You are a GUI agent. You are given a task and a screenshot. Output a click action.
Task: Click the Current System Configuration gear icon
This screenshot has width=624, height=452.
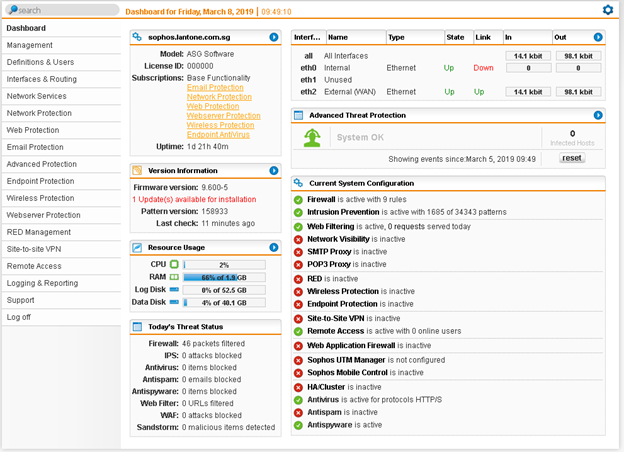tap(298, 183)
